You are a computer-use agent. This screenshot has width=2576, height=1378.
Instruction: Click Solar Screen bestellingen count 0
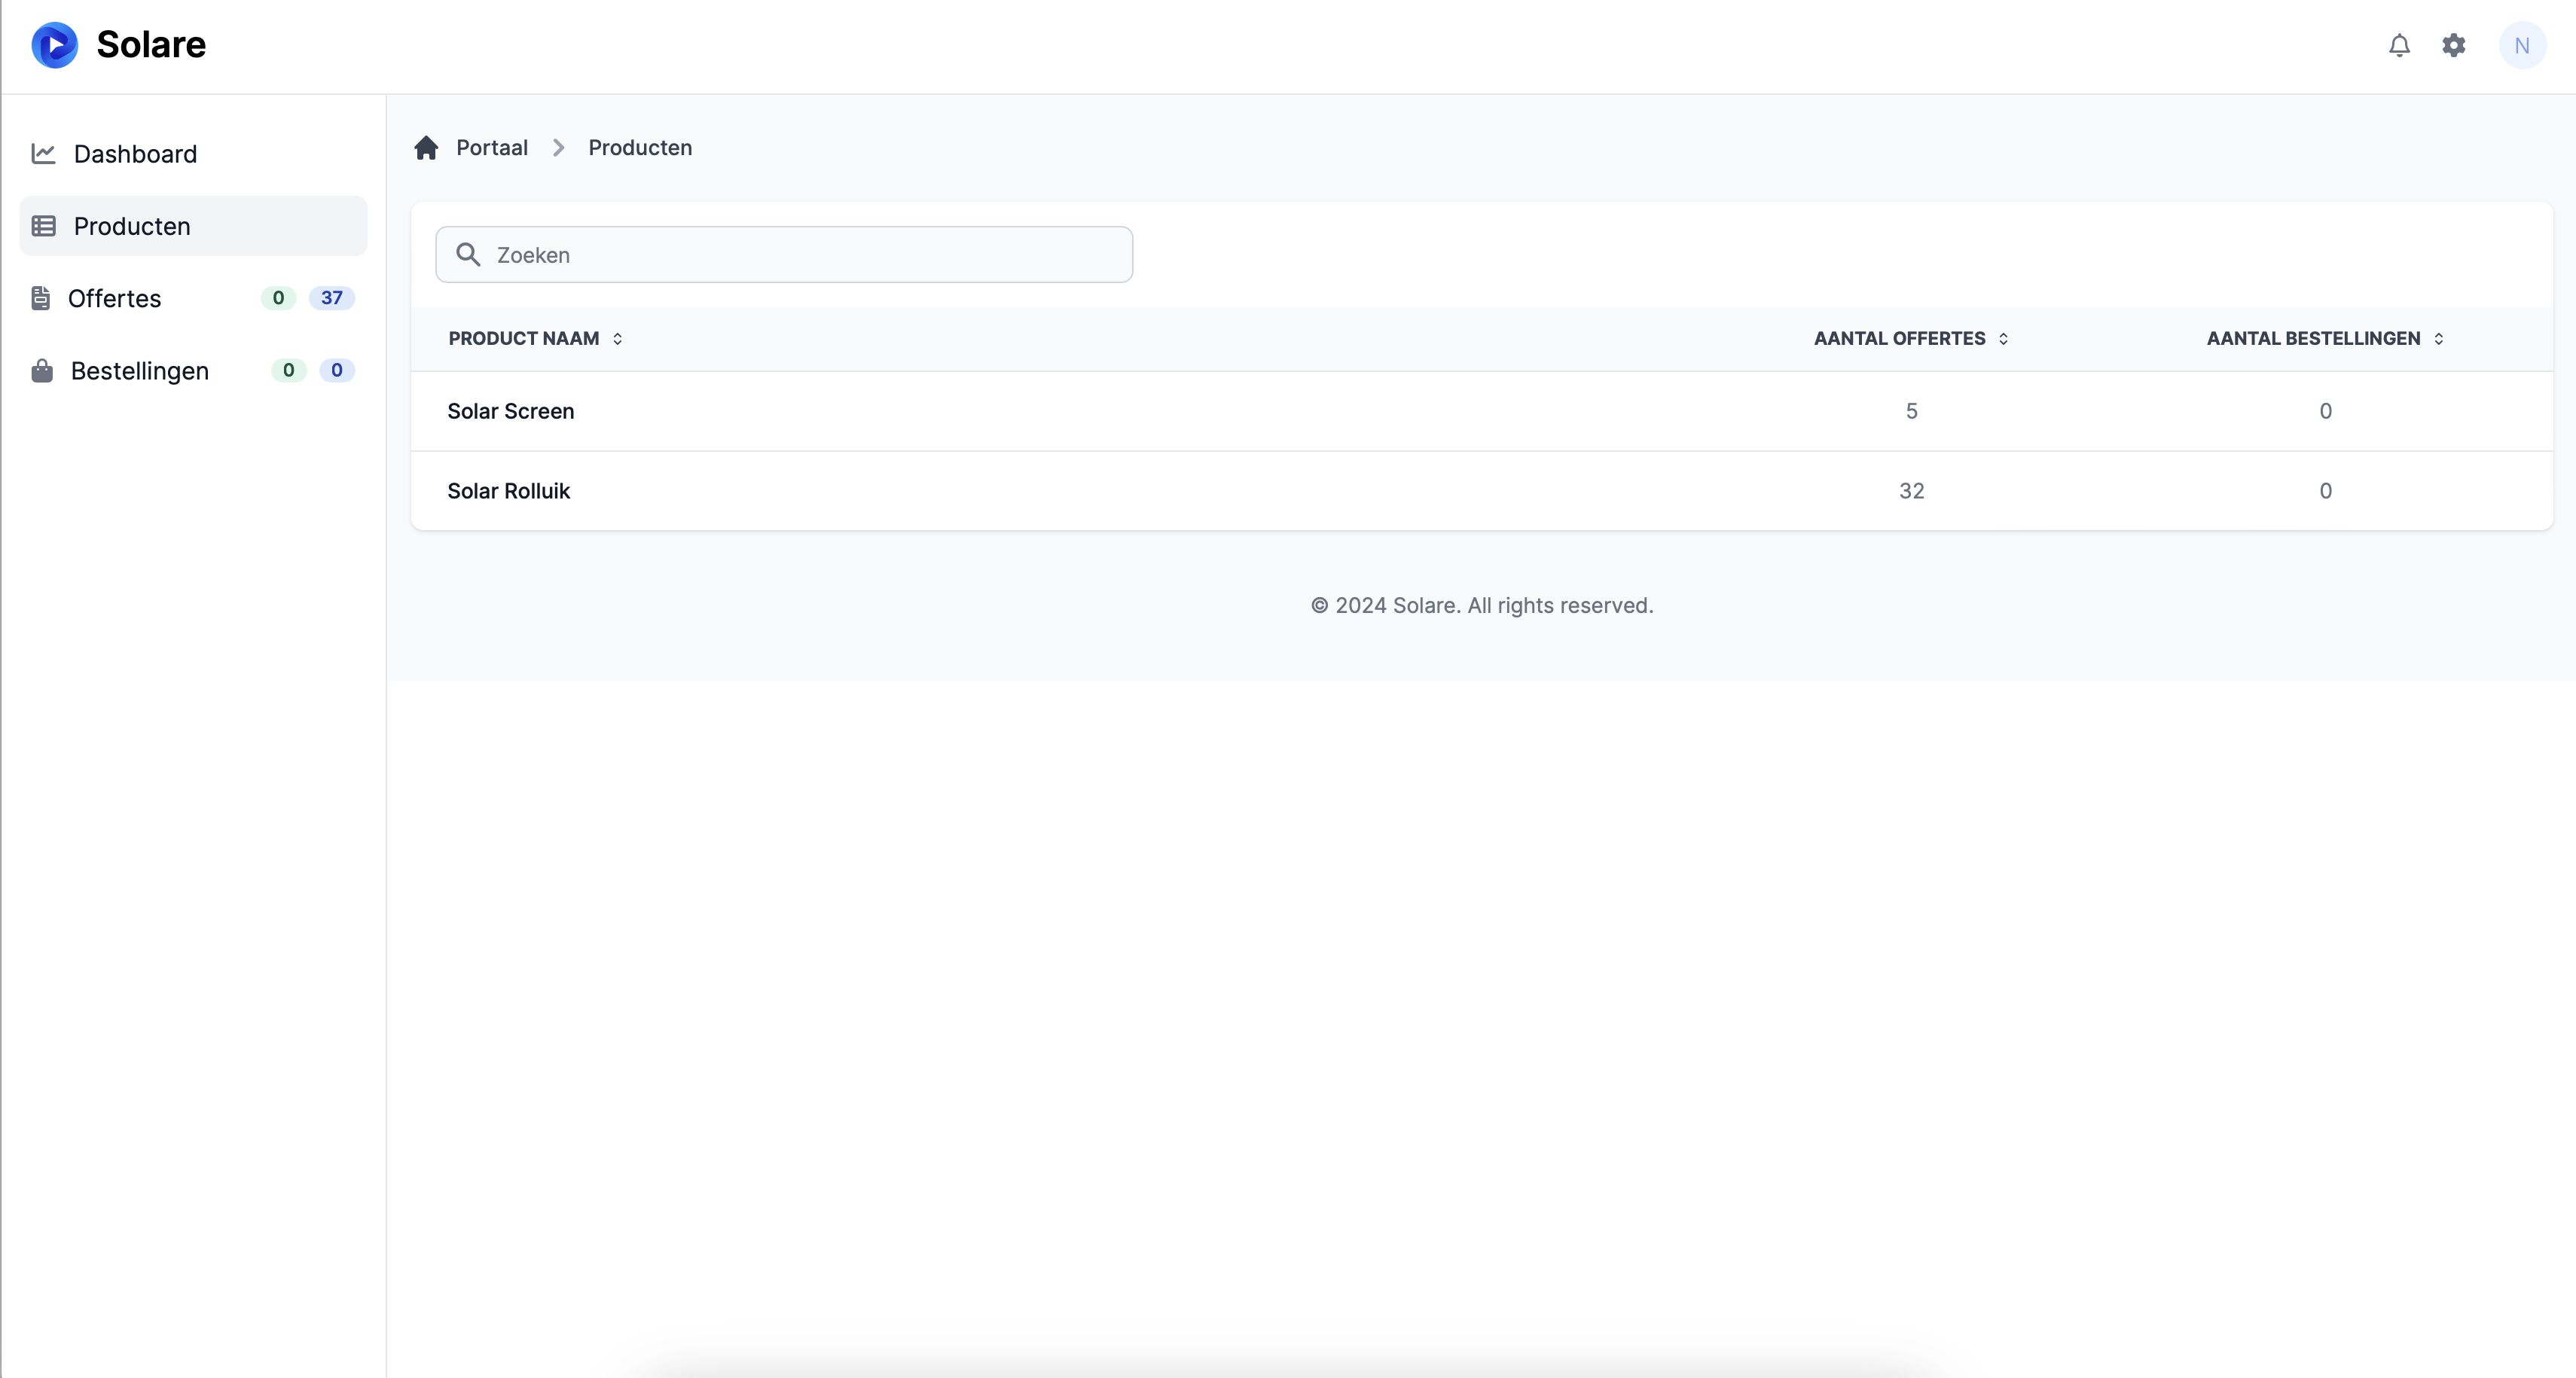point(2325,411)
